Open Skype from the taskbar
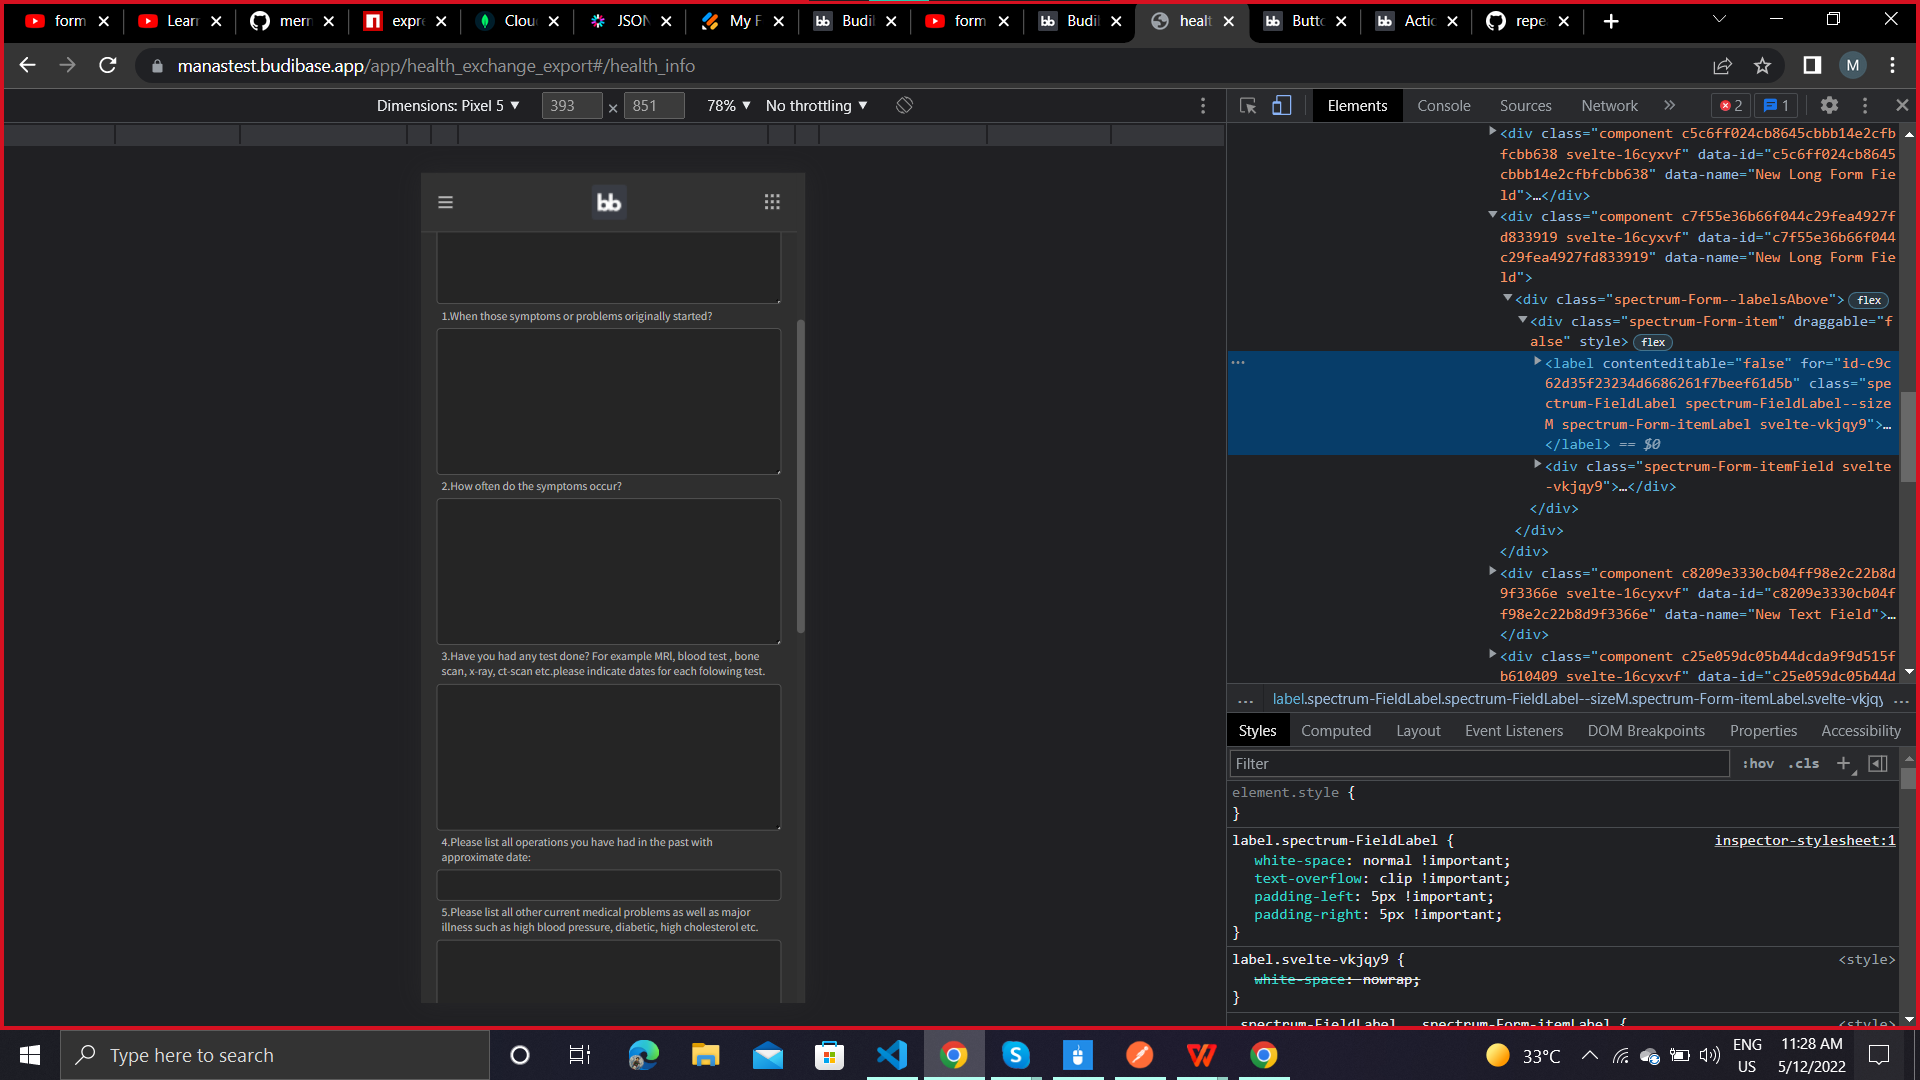This screenshot has height=1080, width=1920. pos(1016,1054)
